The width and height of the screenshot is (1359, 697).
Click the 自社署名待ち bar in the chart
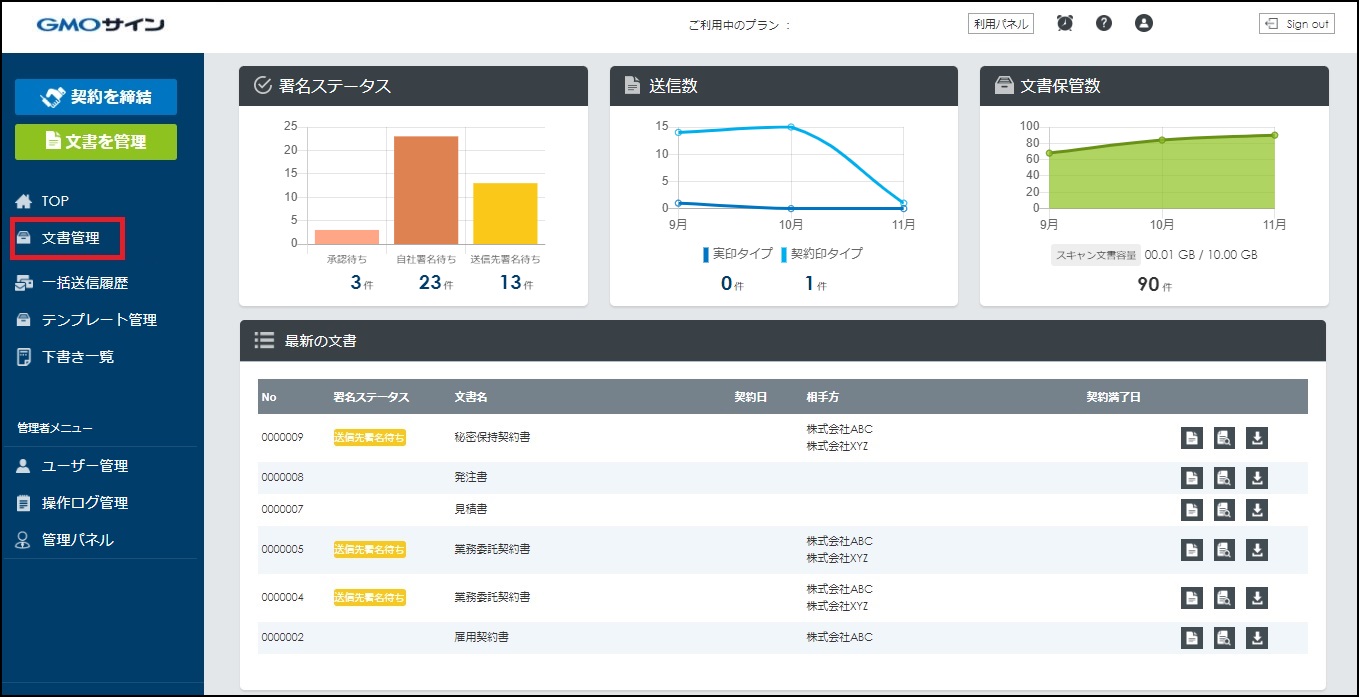click(425, 190)
